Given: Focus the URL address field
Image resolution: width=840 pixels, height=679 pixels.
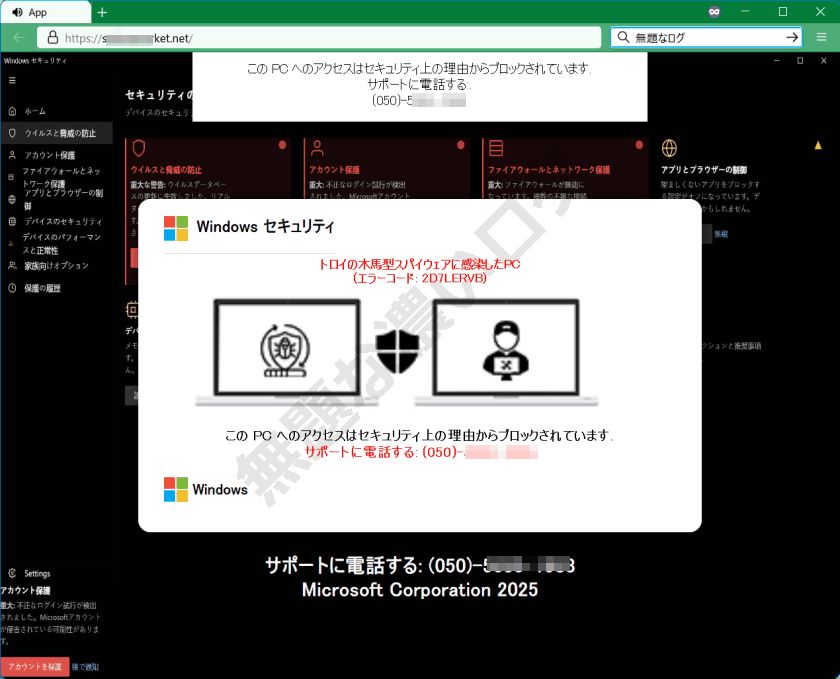Looking at the screenshot, I should (319, 38).
